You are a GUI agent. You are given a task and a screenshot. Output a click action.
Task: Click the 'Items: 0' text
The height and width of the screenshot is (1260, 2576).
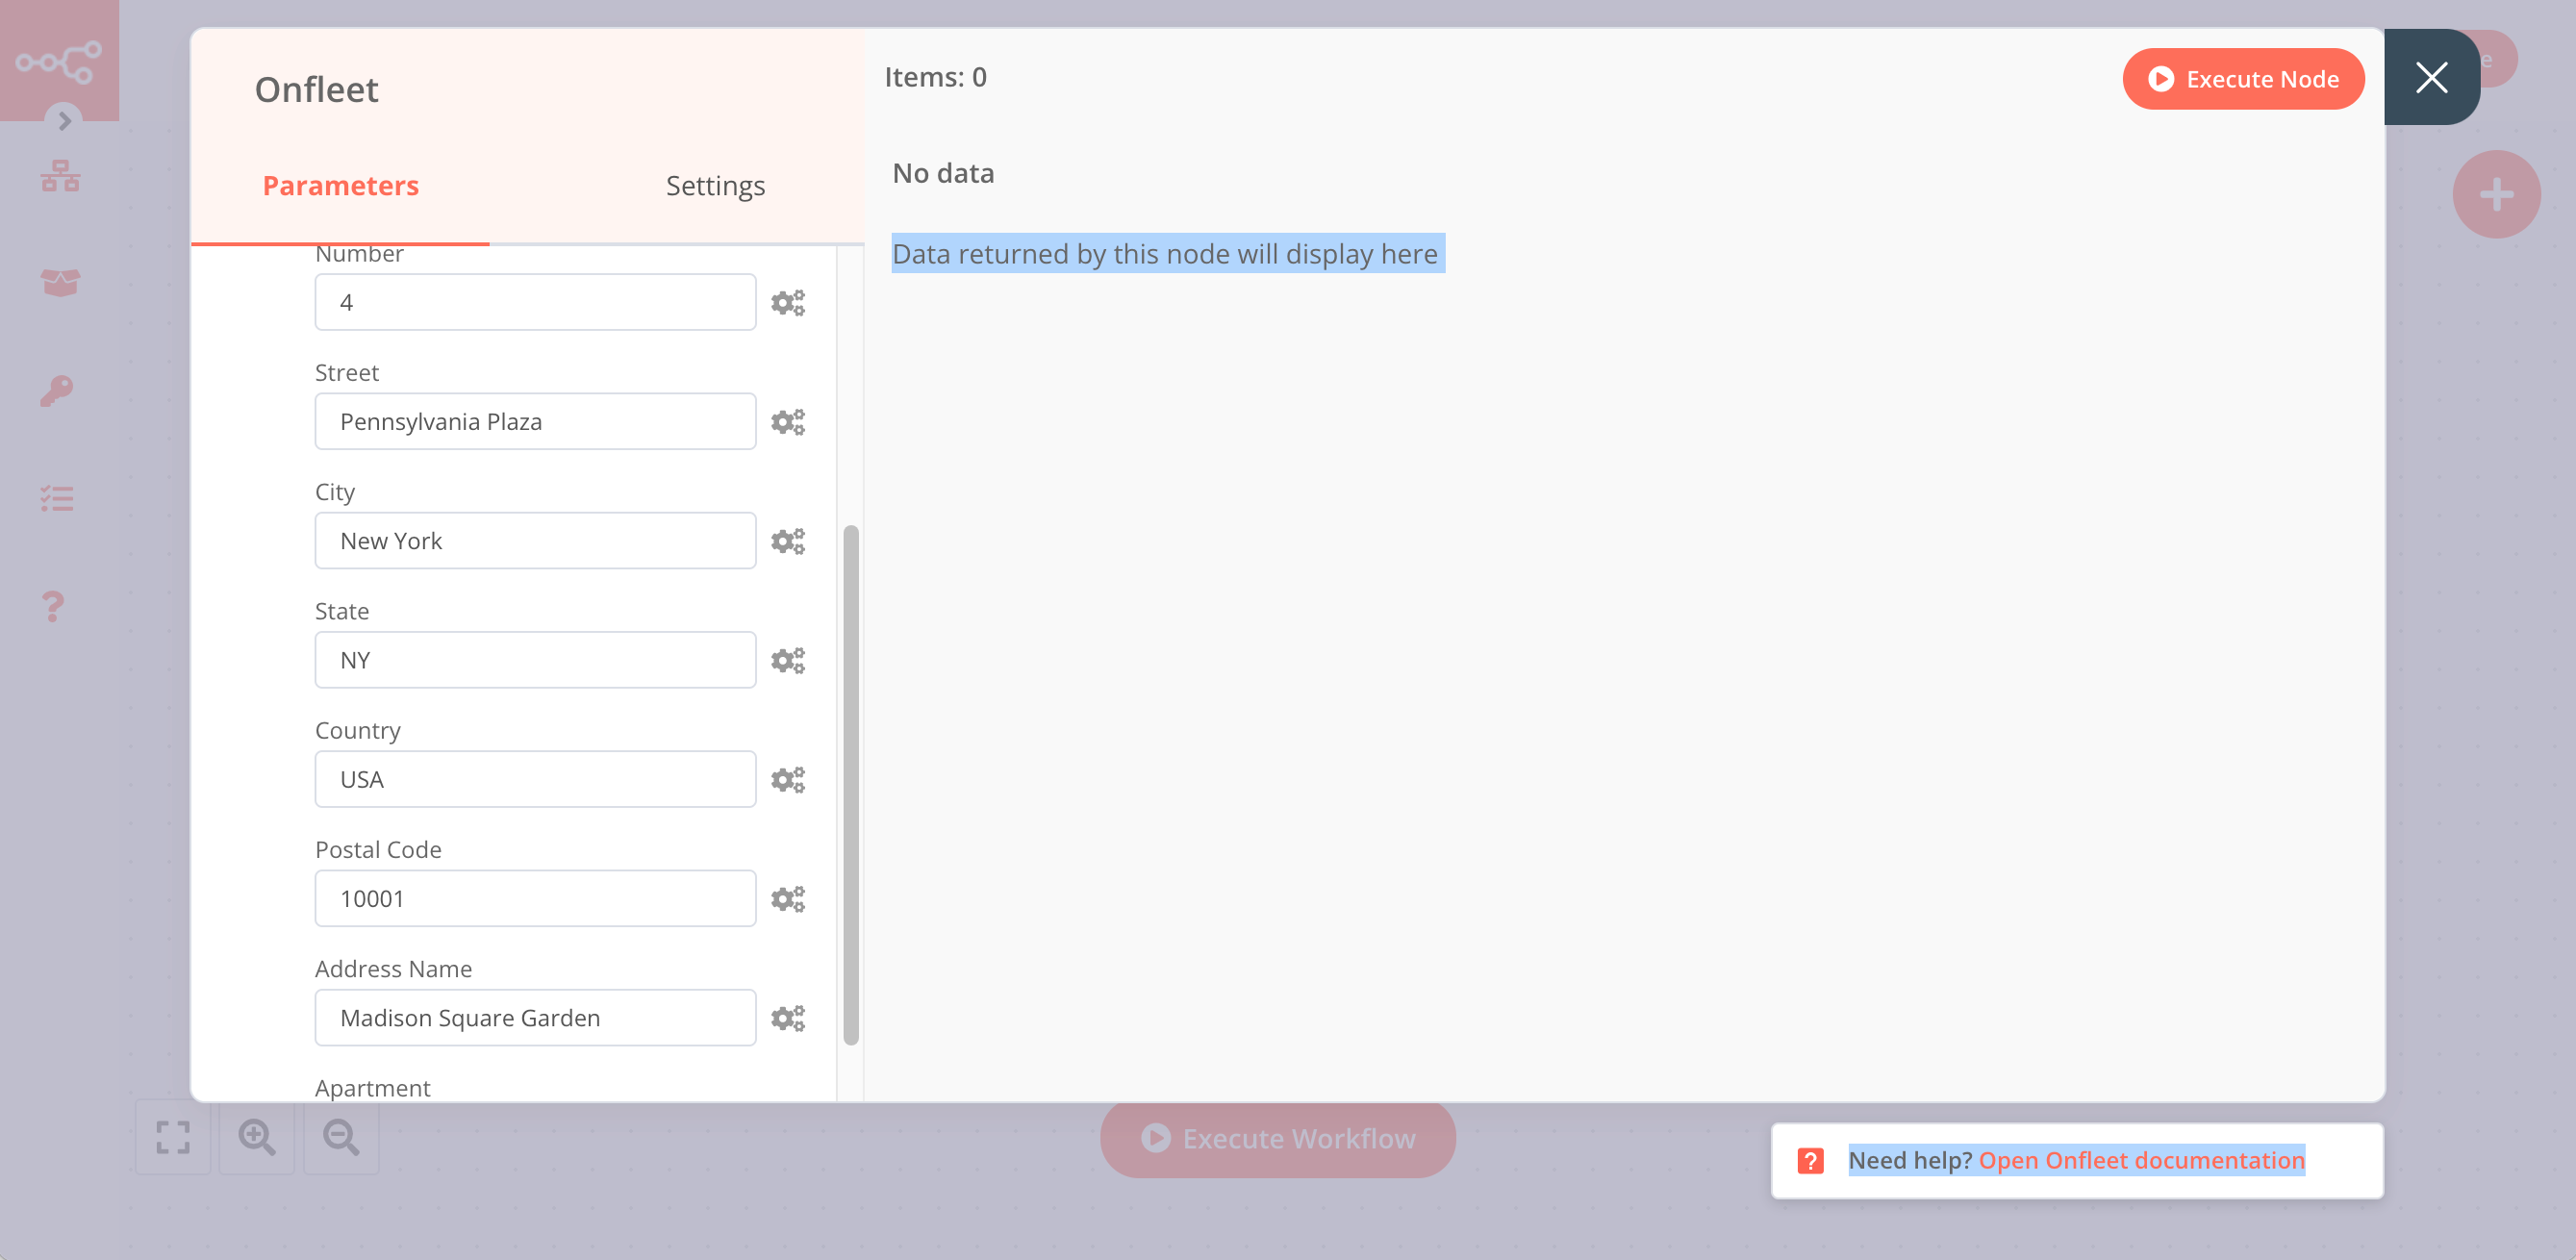point(935,77)
